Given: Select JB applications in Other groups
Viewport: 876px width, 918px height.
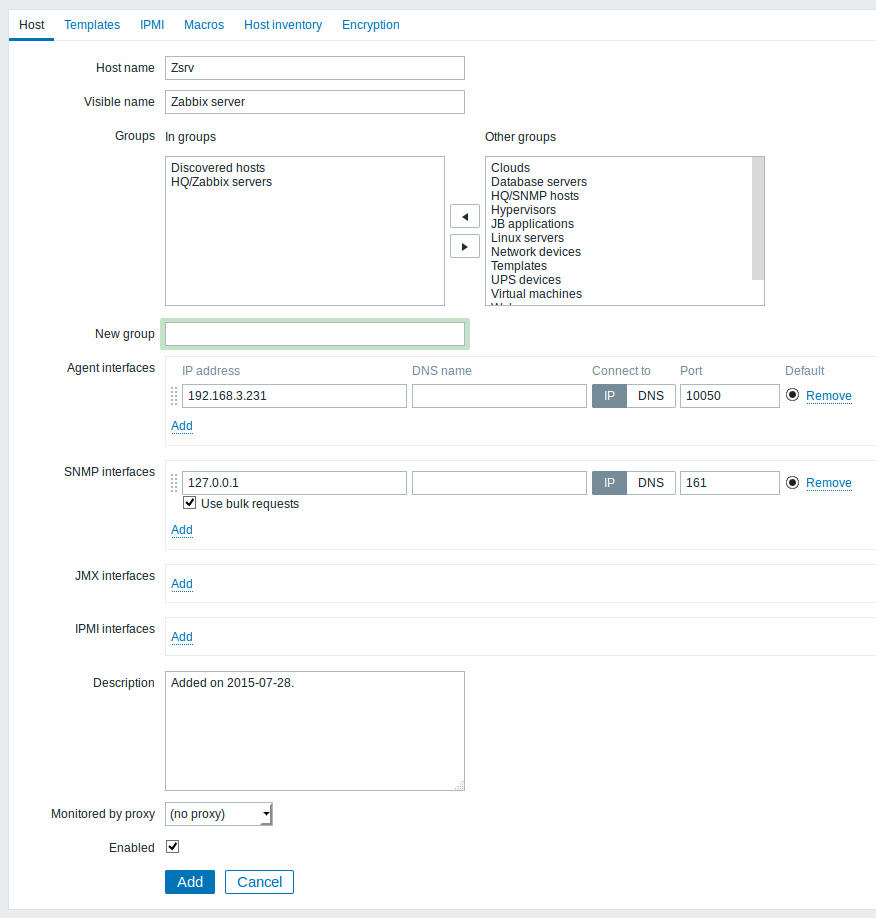Looking at the screenshot, I should click(x=532, y=224).
